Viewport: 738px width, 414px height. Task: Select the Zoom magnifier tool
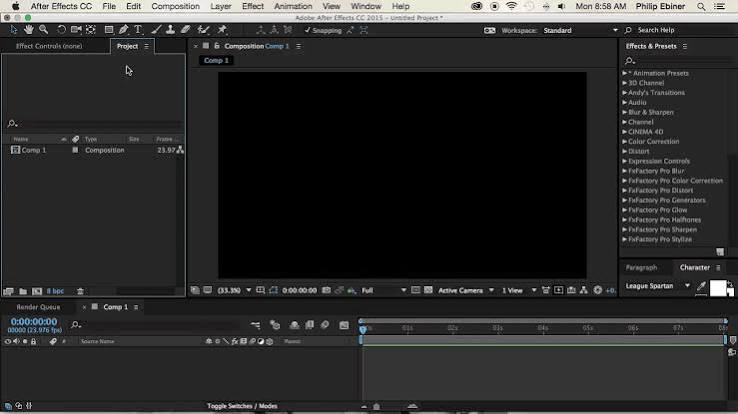43,30
